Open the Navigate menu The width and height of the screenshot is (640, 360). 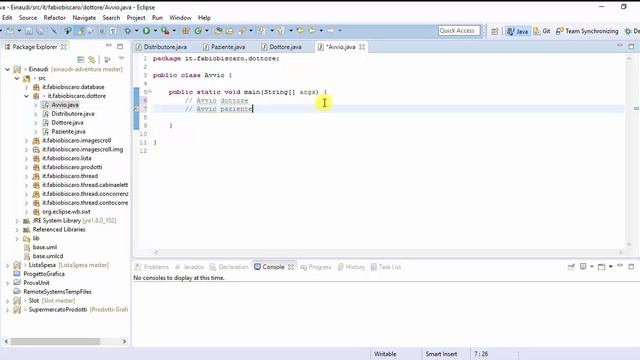point(84,18)
